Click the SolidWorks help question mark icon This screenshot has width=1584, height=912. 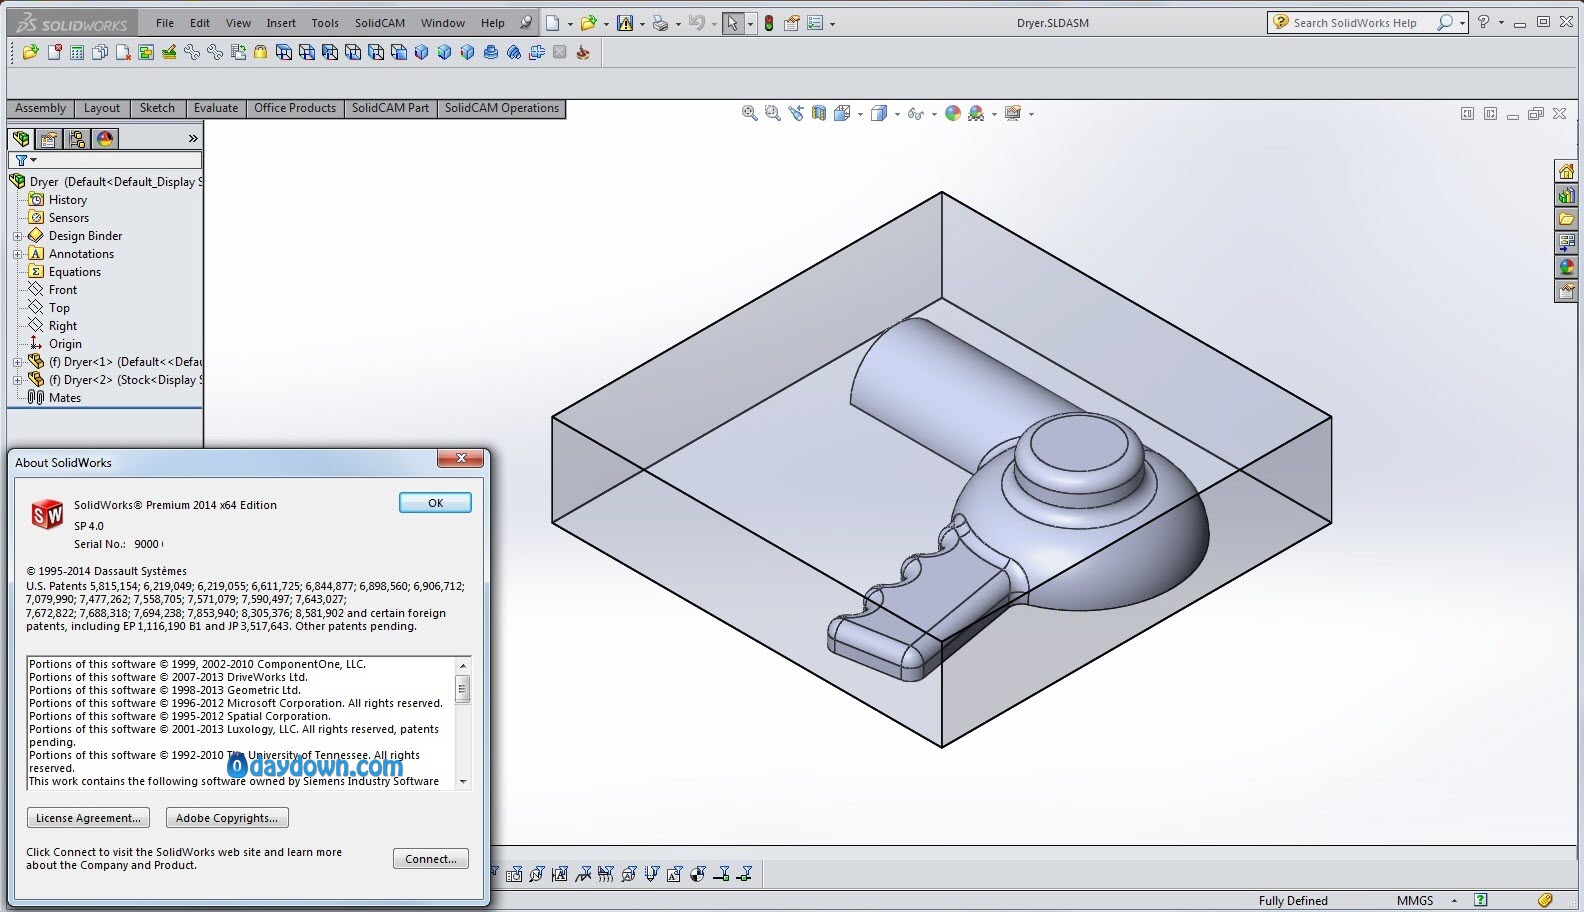(x=1483, y=22)
